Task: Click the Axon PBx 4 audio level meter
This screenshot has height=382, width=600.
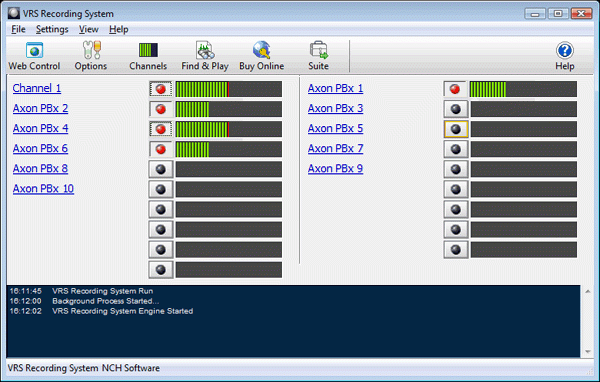Action: pyautogui.click(x=229, y=129)
